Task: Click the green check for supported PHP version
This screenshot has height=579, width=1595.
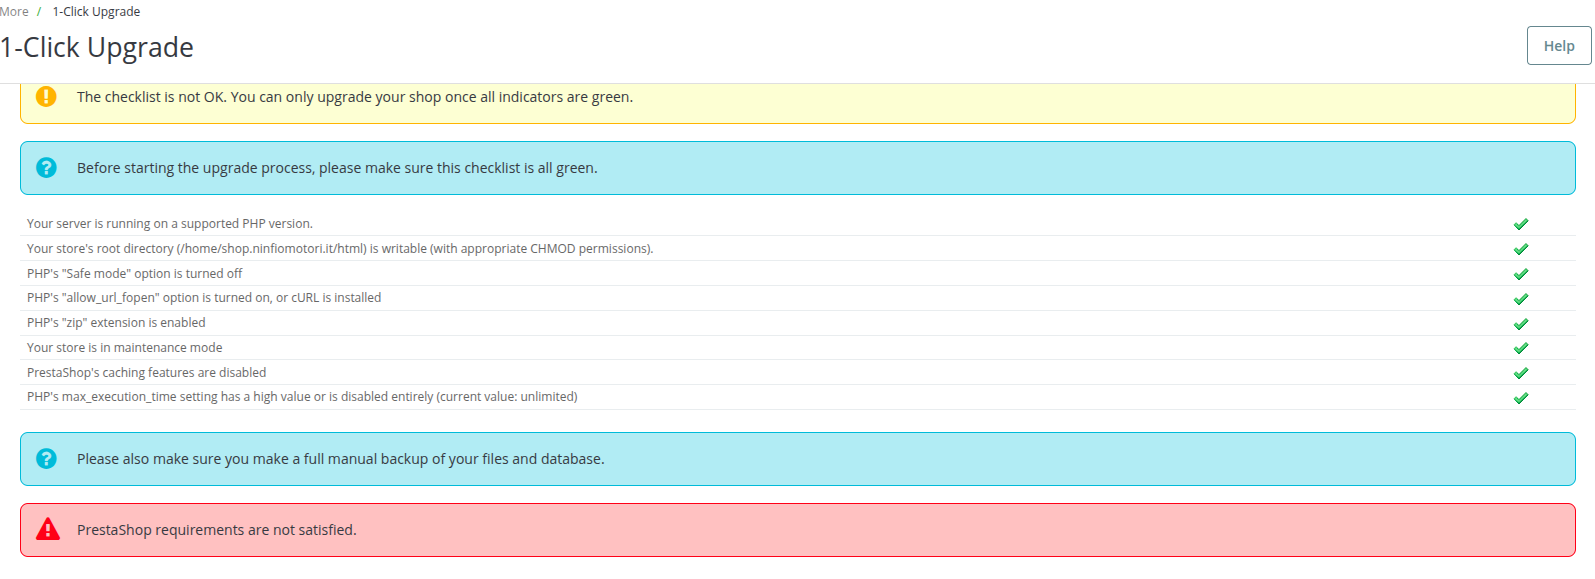Action: pos(1520,224)
